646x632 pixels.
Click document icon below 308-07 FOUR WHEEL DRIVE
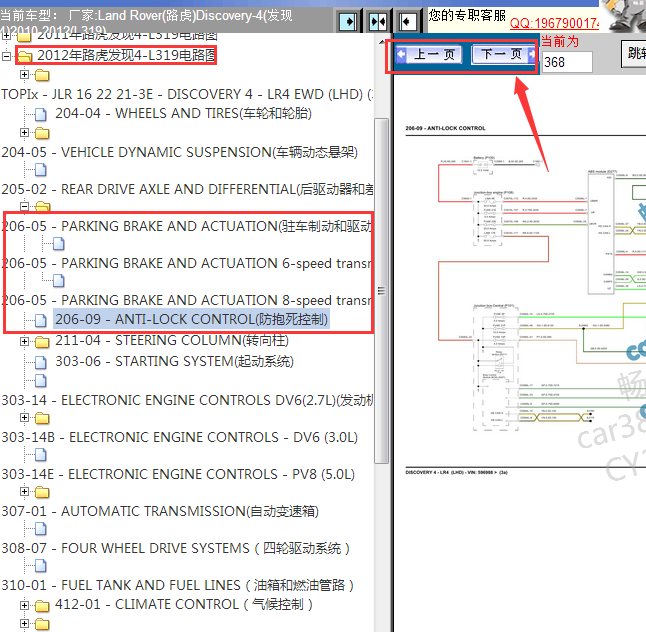pos(40,566)
